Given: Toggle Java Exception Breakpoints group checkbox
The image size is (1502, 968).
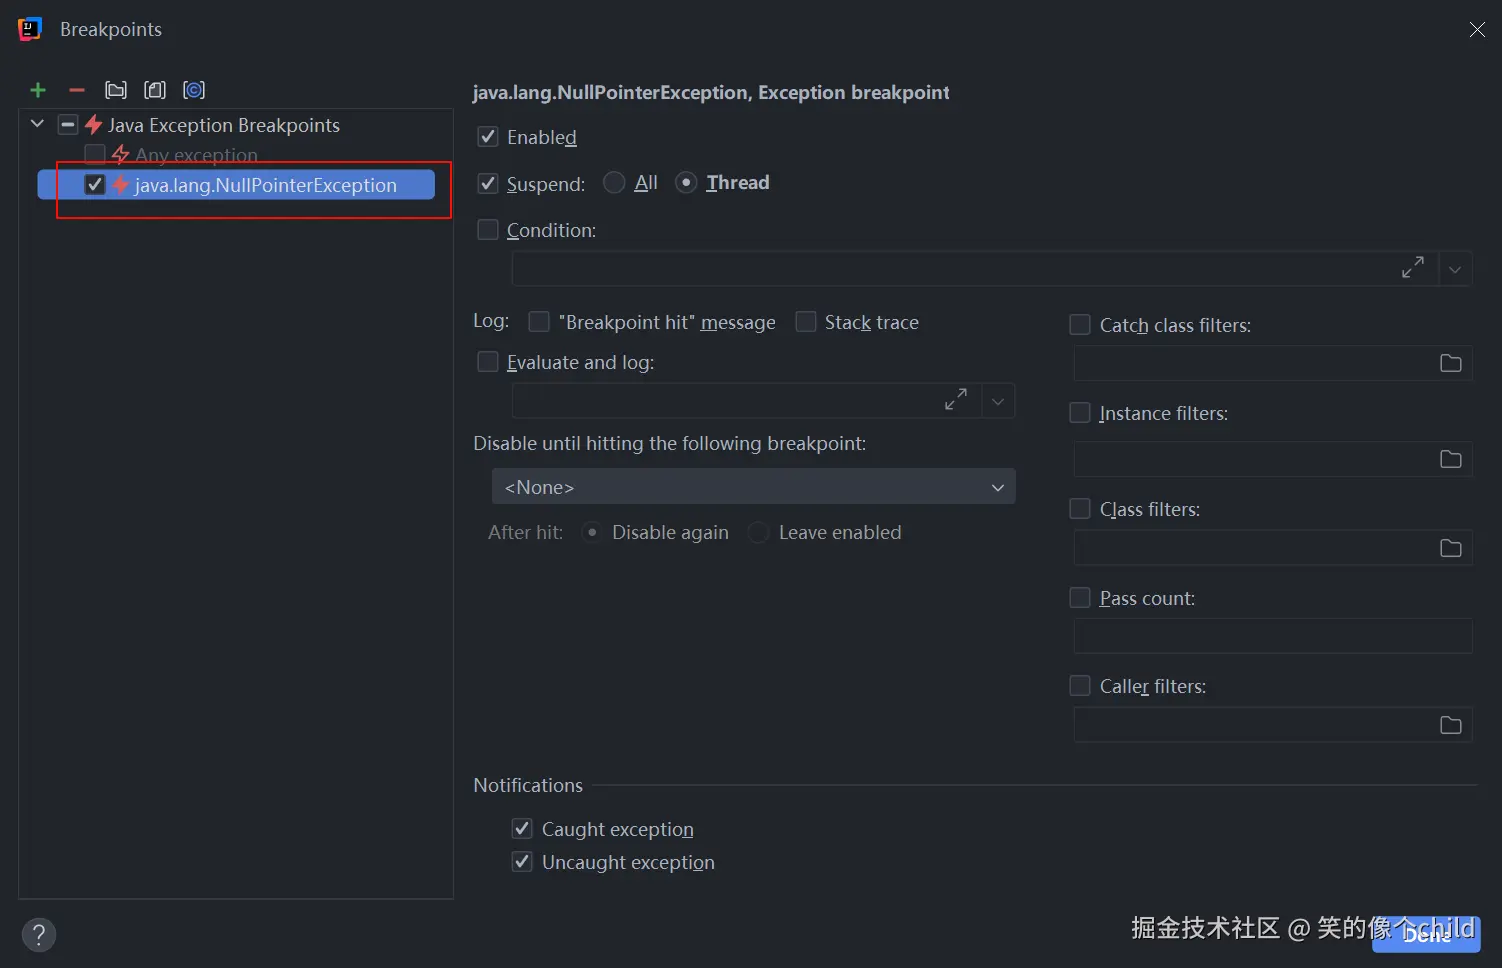Looking at the screenshot, I should click(x=68, y=125).
